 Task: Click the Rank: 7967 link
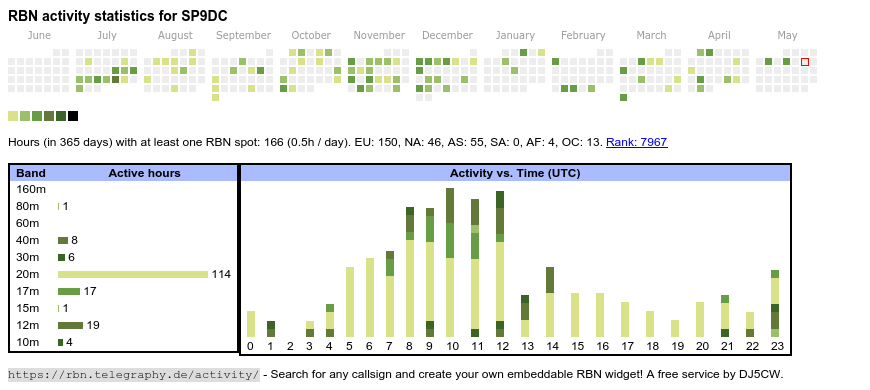click(x=636, y=142)
